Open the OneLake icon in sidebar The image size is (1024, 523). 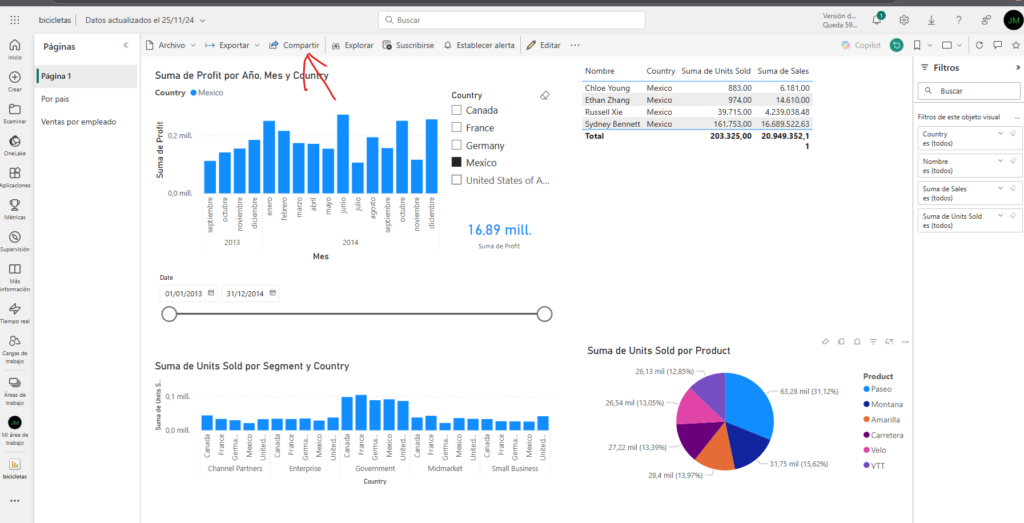(x=15, y=142)
